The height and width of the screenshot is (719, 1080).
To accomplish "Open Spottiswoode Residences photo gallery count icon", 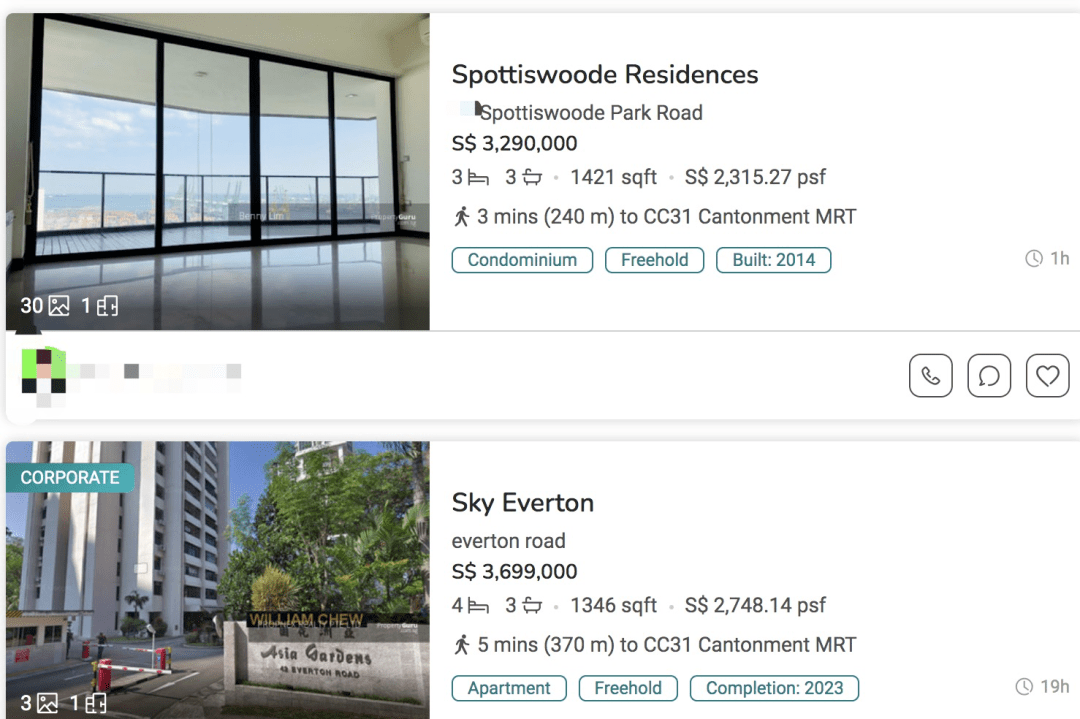I will click(x=59, y=306).
